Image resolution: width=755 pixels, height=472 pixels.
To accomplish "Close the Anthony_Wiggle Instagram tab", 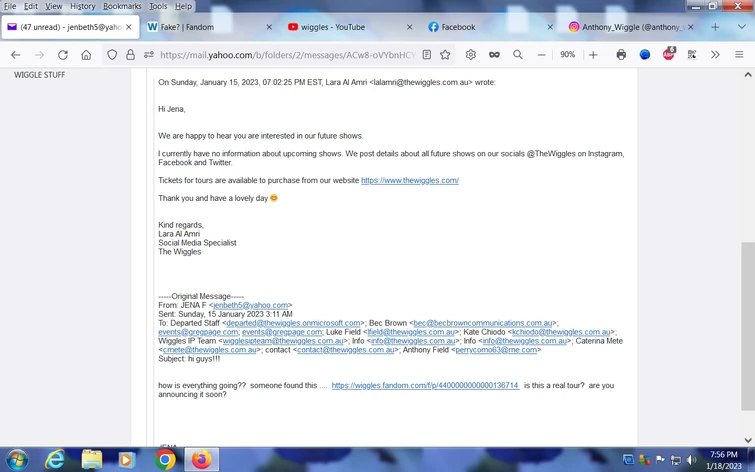I will [690, 27].
